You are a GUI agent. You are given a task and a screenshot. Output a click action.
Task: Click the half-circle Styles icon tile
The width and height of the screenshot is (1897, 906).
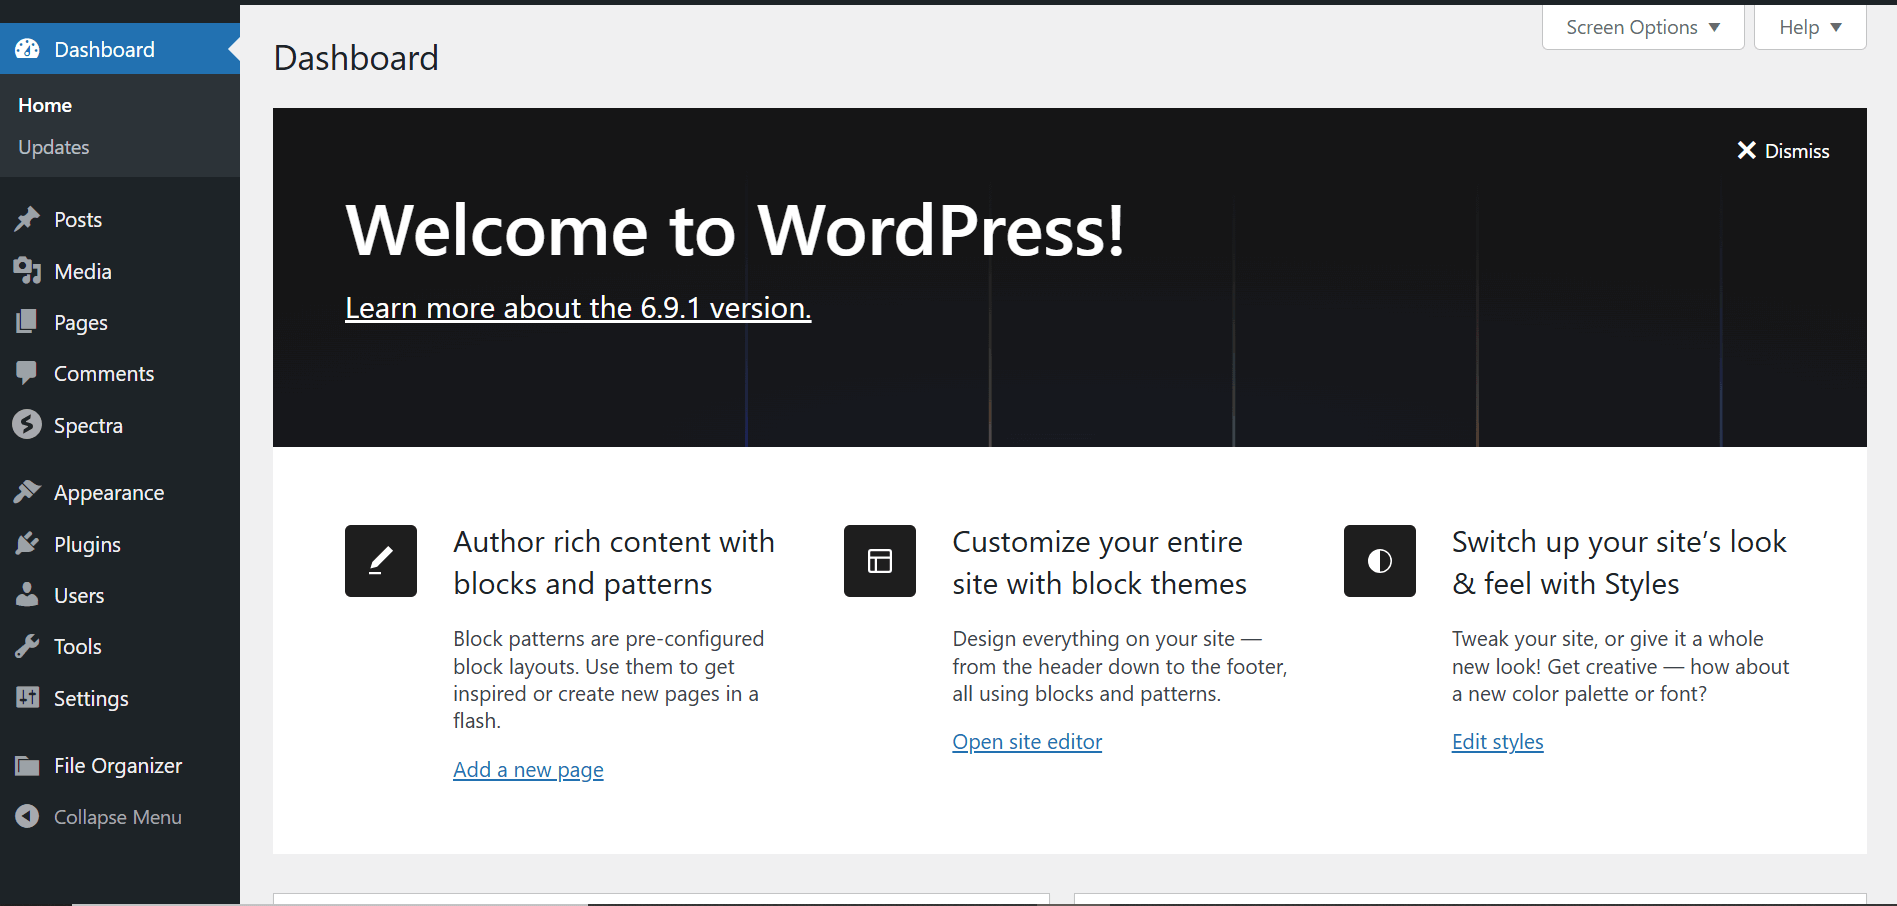coord(1380,561)
